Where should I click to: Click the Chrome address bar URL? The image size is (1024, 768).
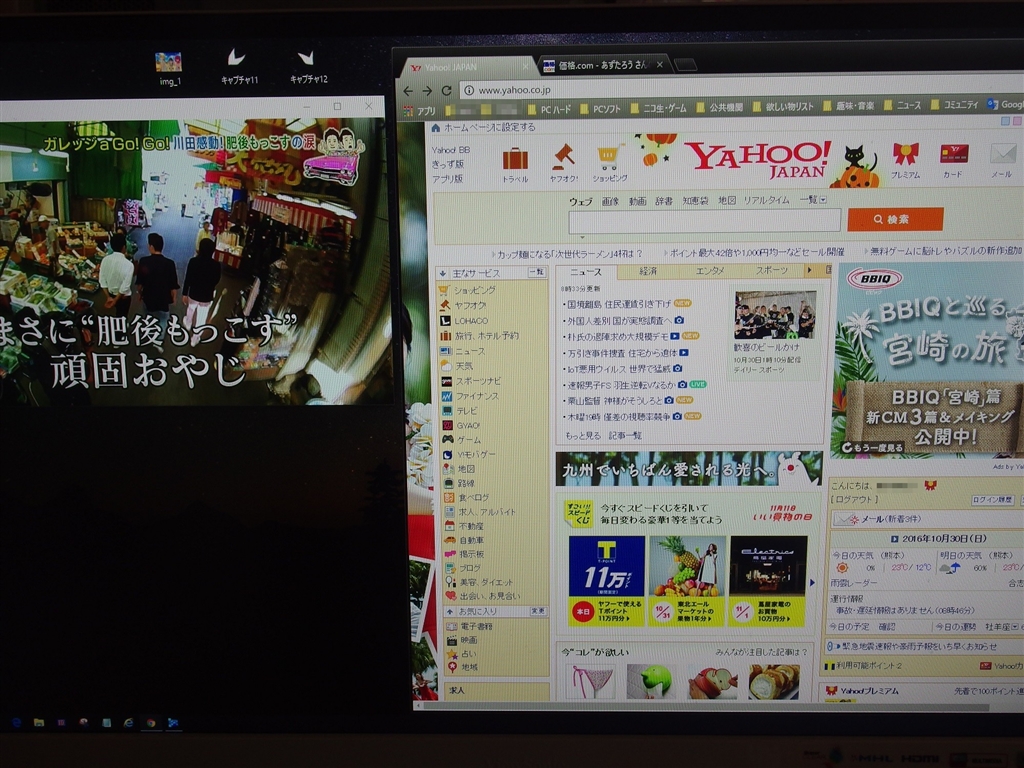point(514,91)
